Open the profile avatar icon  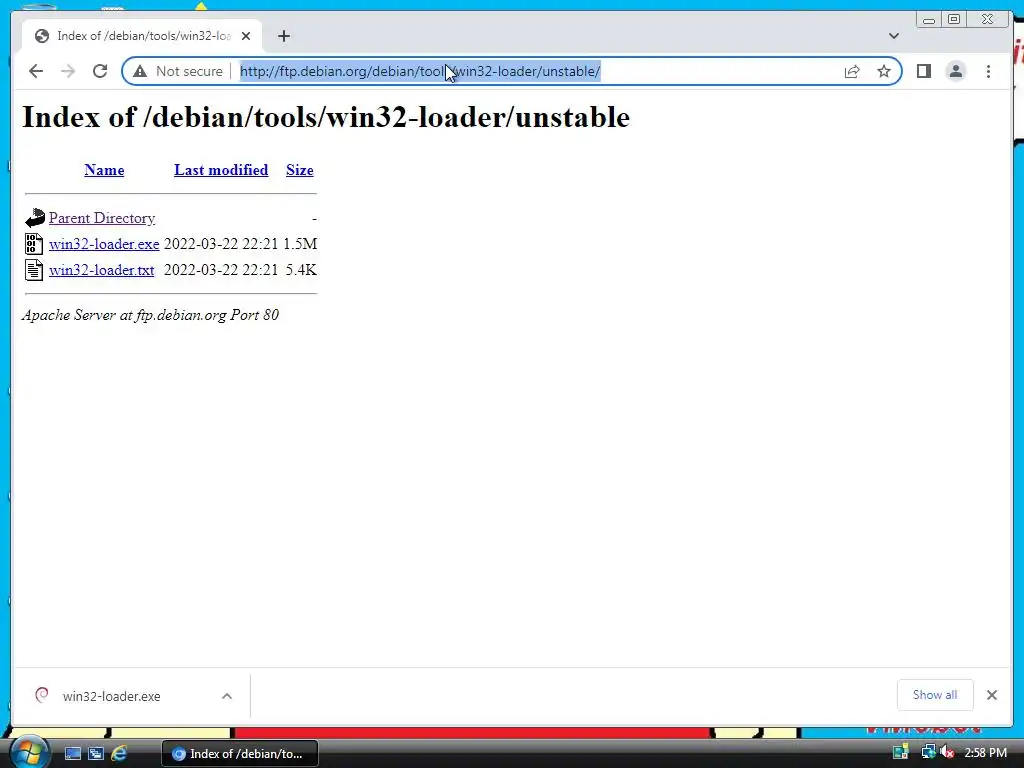click(x=955, y=71)
